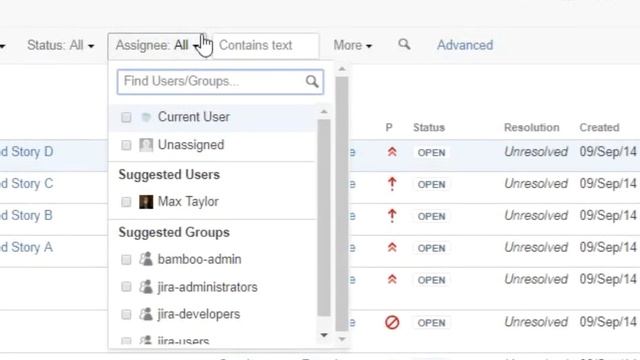Check the Current User checkbox
Image resolution: width=640 pixels, height=360 pixels.
pos(126,117)
